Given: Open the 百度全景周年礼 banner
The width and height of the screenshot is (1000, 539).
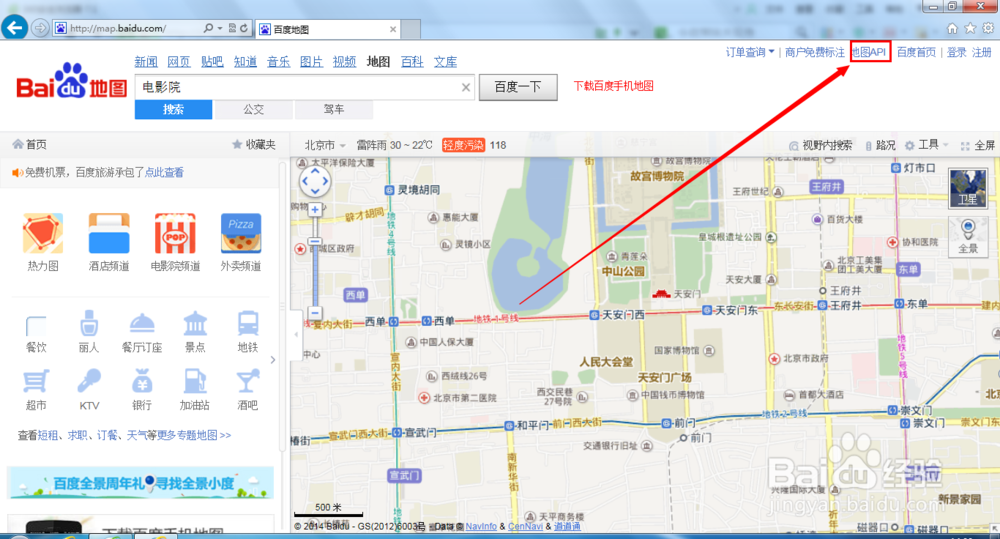Looking at the screenshot, I should click(x=140, y=483).
